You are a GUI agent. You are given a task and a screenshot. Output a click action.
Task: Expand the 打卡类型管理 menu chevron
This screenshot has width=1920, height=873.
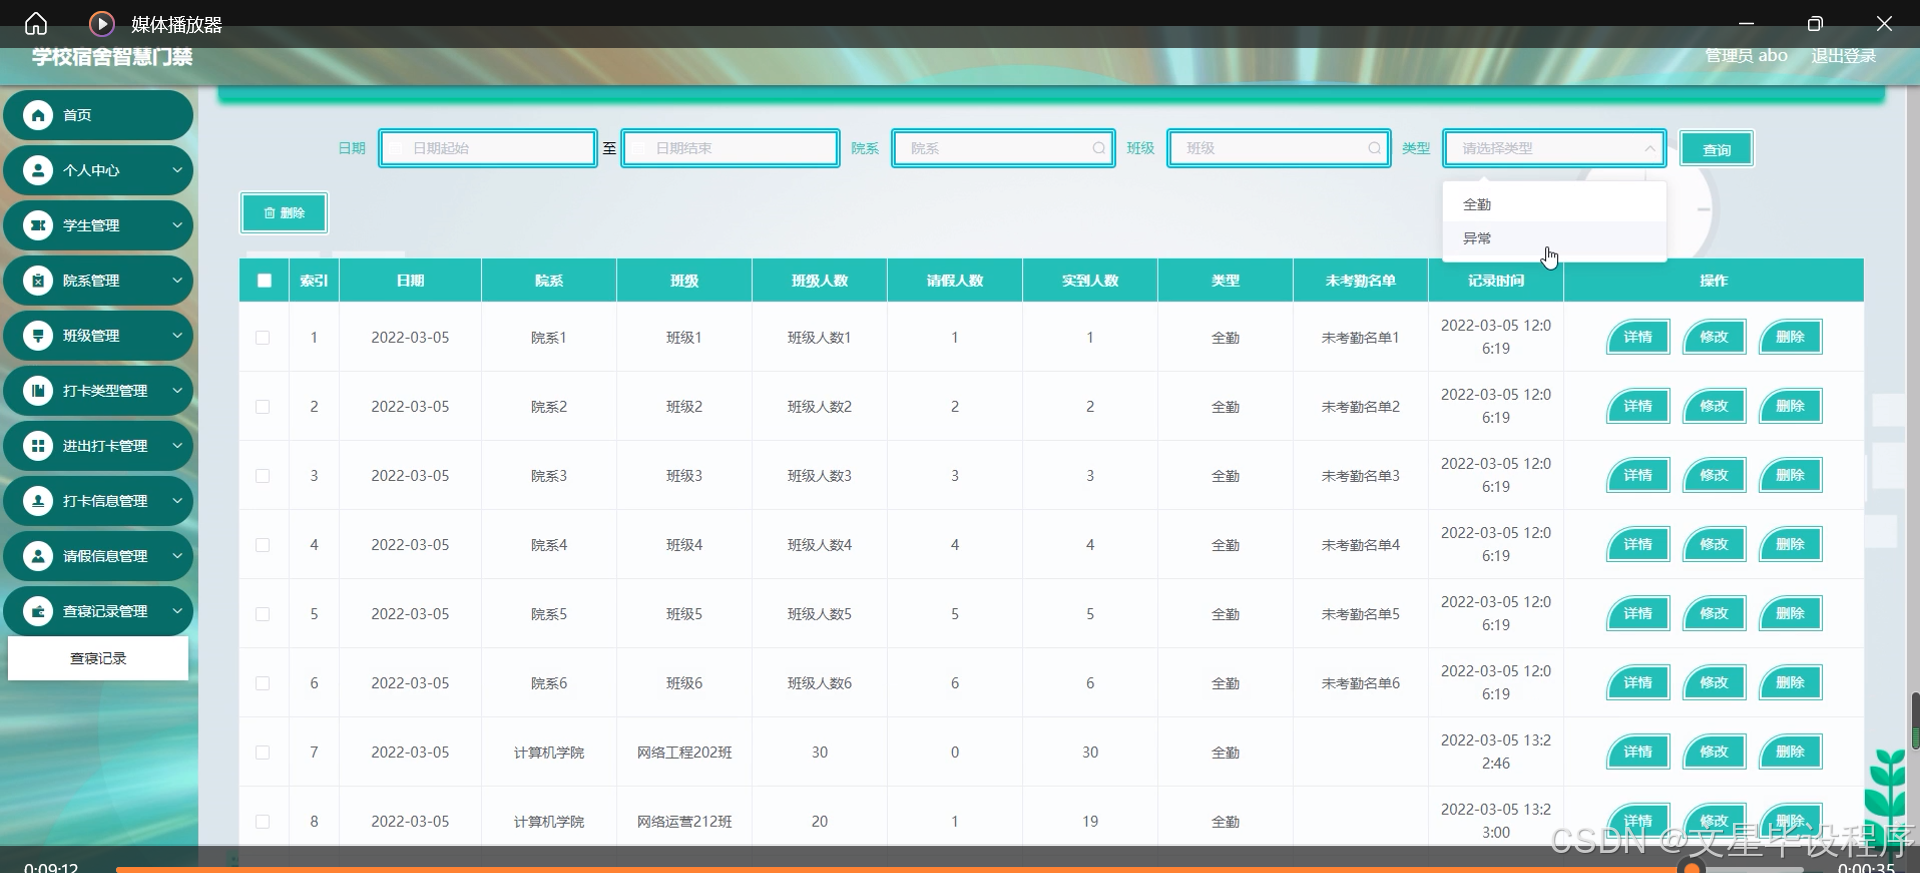pyautogui.click(x=177, y=390)
